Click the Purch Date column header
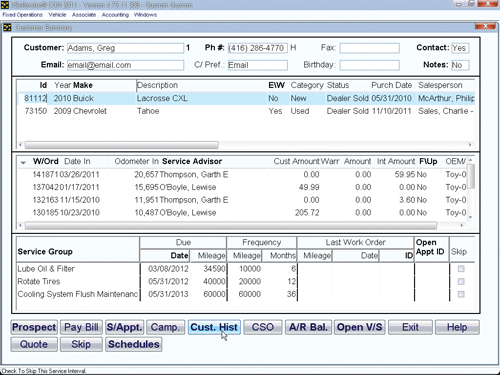This screenshot has height=375, width=500. [x=392, y=85]
